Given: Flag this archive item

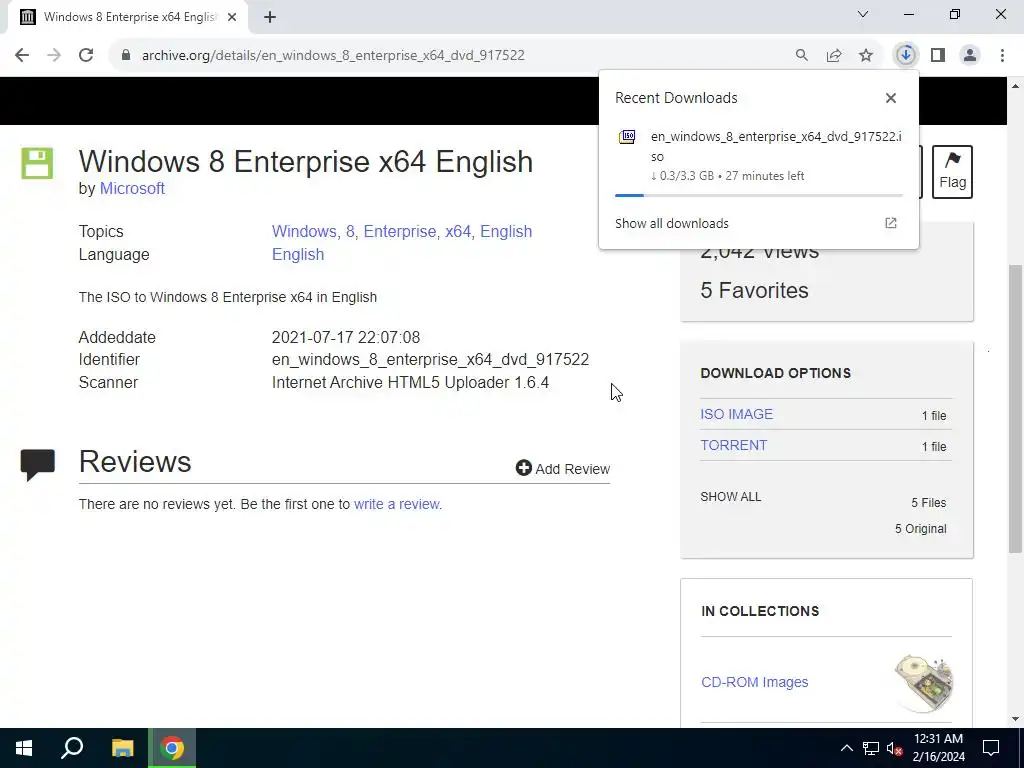Looking at the screenshot, I should (952, 172).
